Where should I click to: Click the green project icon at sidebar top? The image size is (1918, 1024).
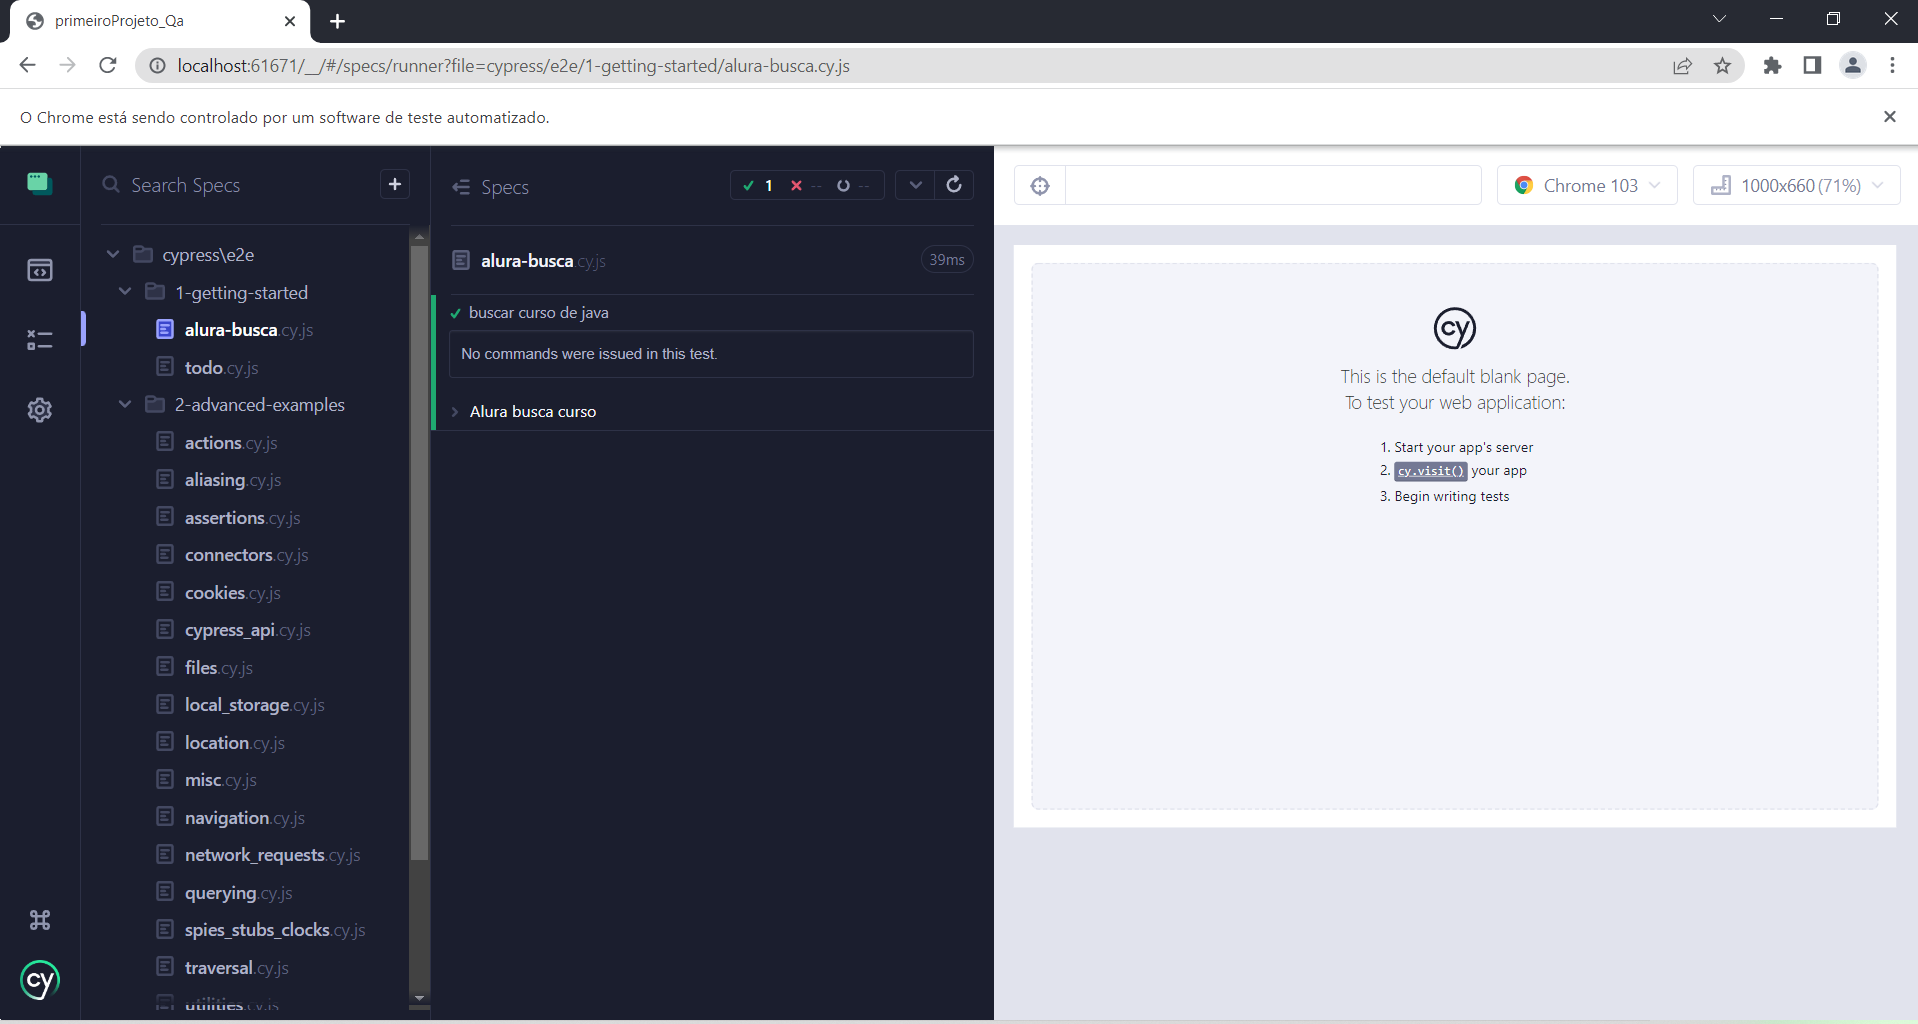coord(39,183)
